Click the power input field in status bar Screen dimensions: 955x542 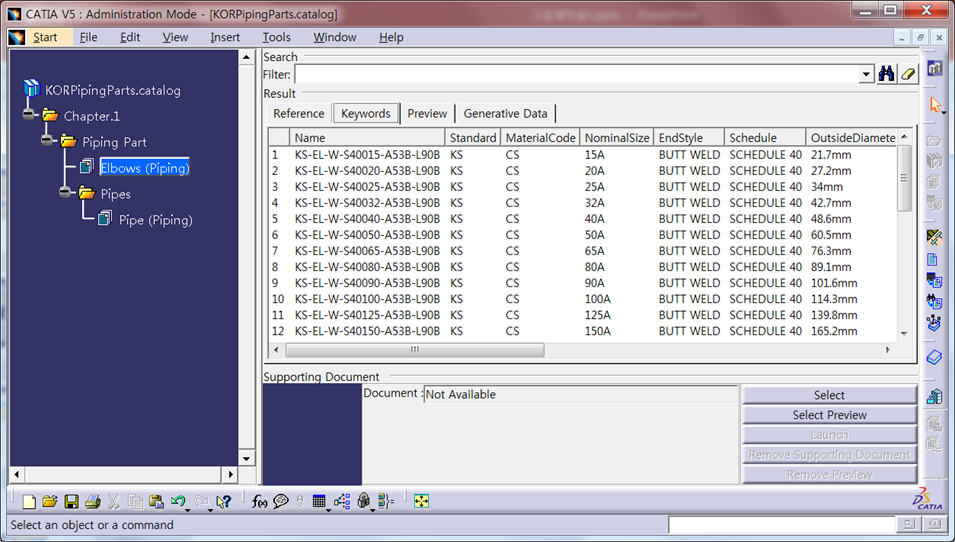[781, 524]
